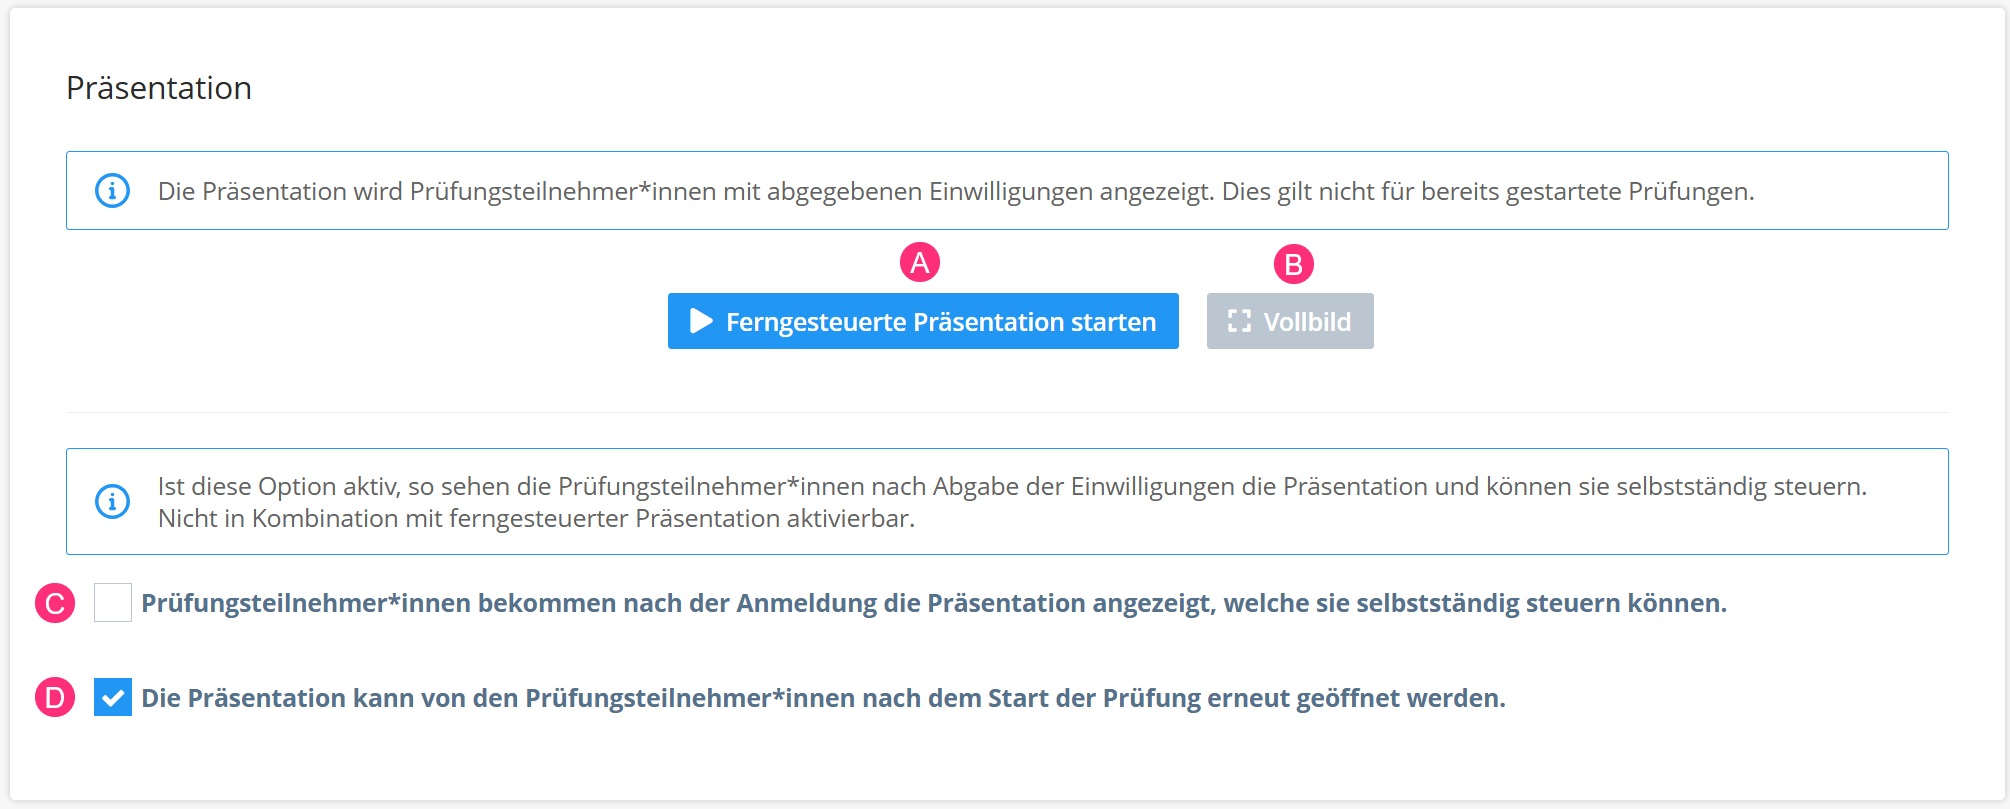
Task: Select the pink marker badge C
Action: point(55,603)
